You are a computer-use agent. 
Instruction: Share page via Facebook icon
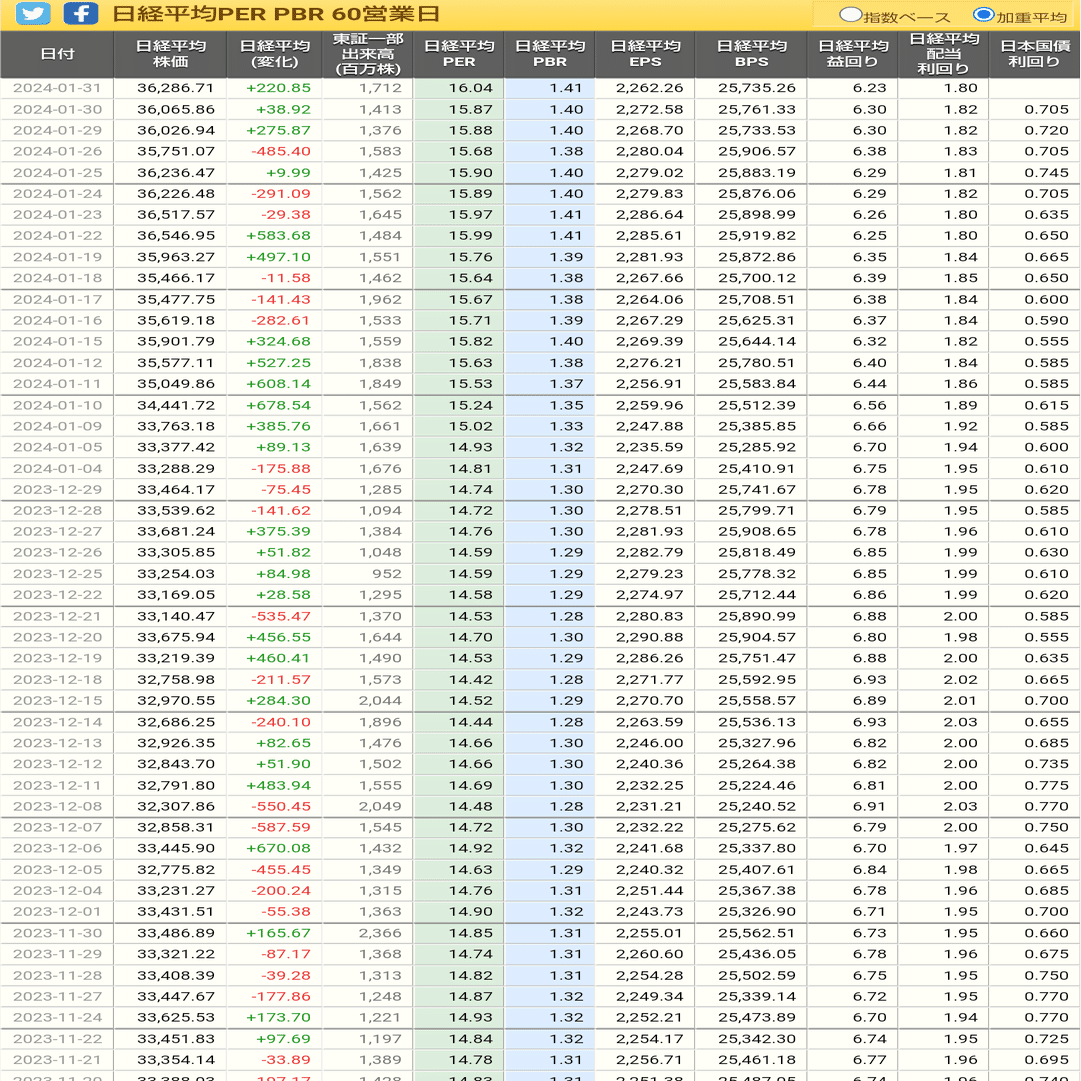tap(81, 14)
